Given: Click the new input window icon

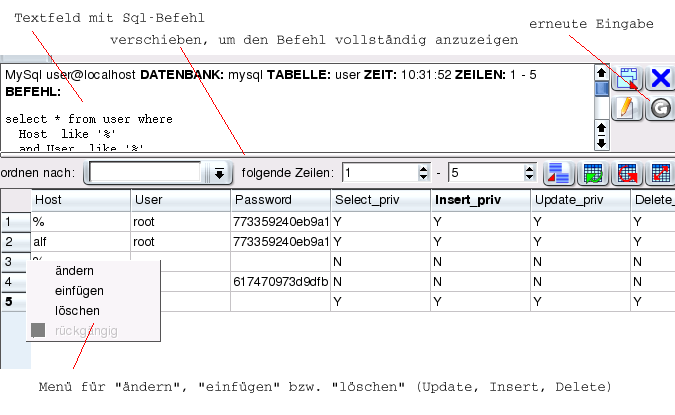Looking at the screenshot, I should [x=628, y=79].
